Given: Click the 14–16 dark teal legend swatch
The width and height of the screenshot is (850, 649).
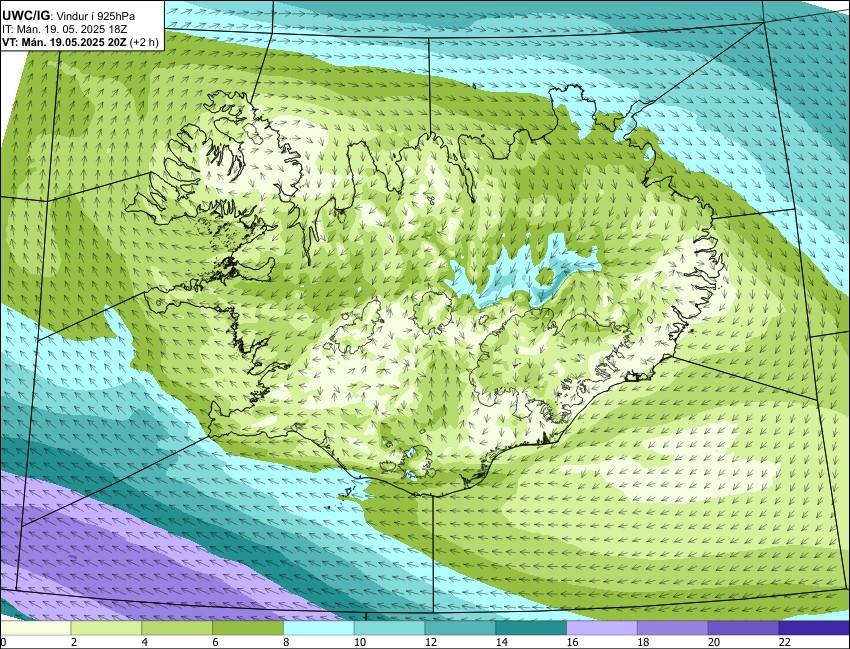Looking at the screenshot, I should coord(531,628).
